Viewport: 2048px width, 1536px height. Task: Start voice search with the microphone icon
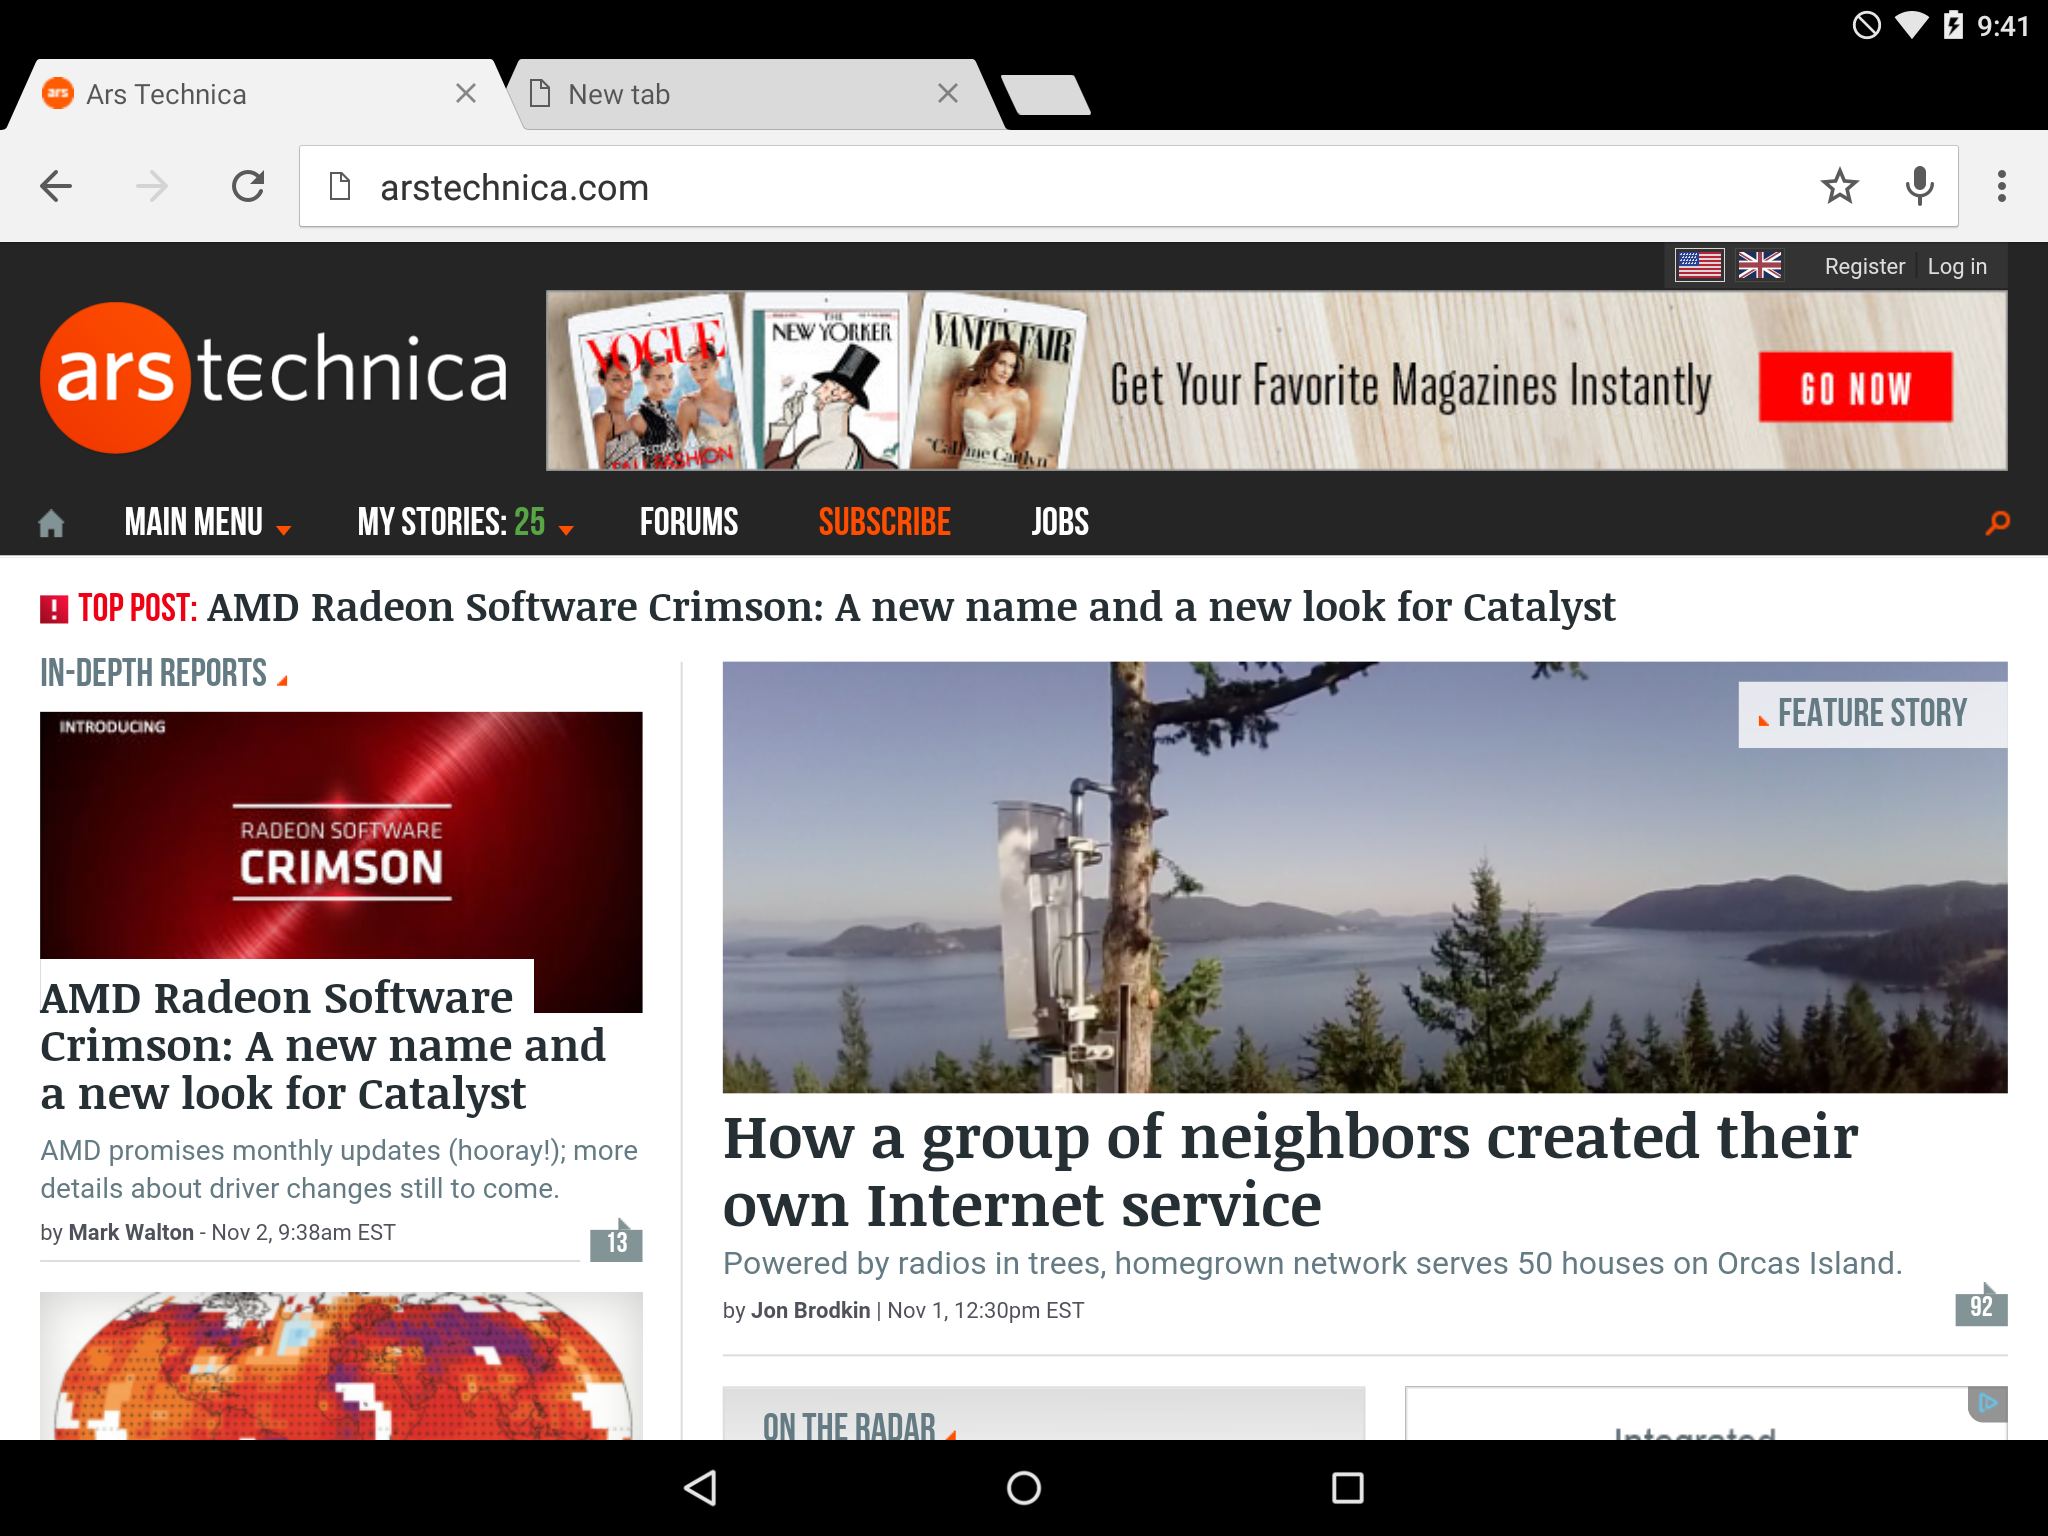[x=1919, y=186]
